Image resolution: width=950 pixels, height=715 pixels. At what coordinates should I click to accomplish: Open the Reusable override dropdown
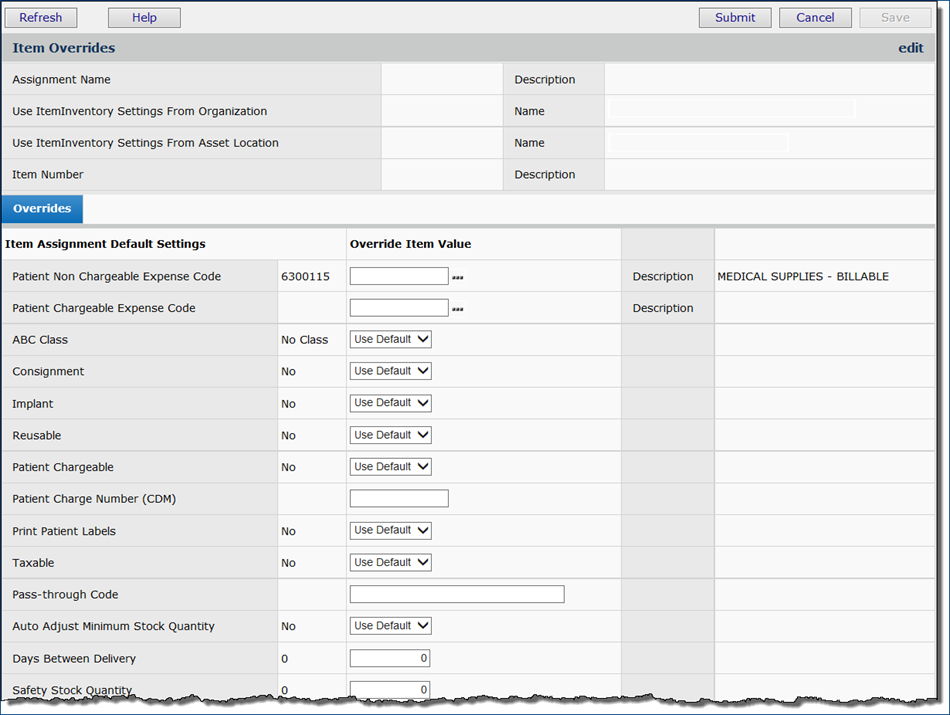tap(390, 435)
